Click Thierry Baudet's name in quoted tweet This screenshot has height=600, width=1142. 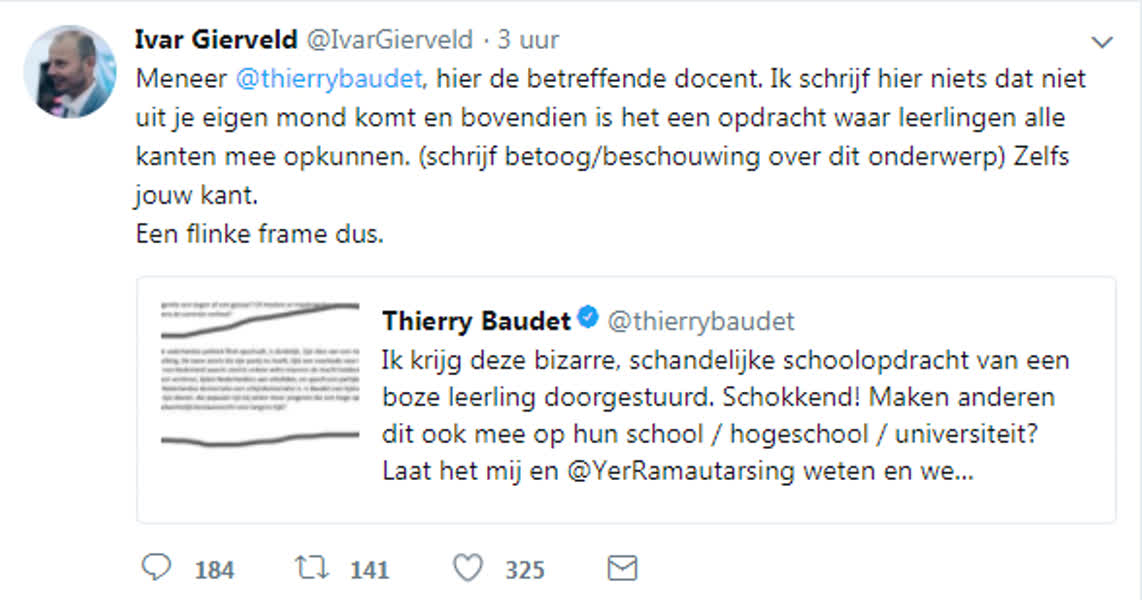475,321
